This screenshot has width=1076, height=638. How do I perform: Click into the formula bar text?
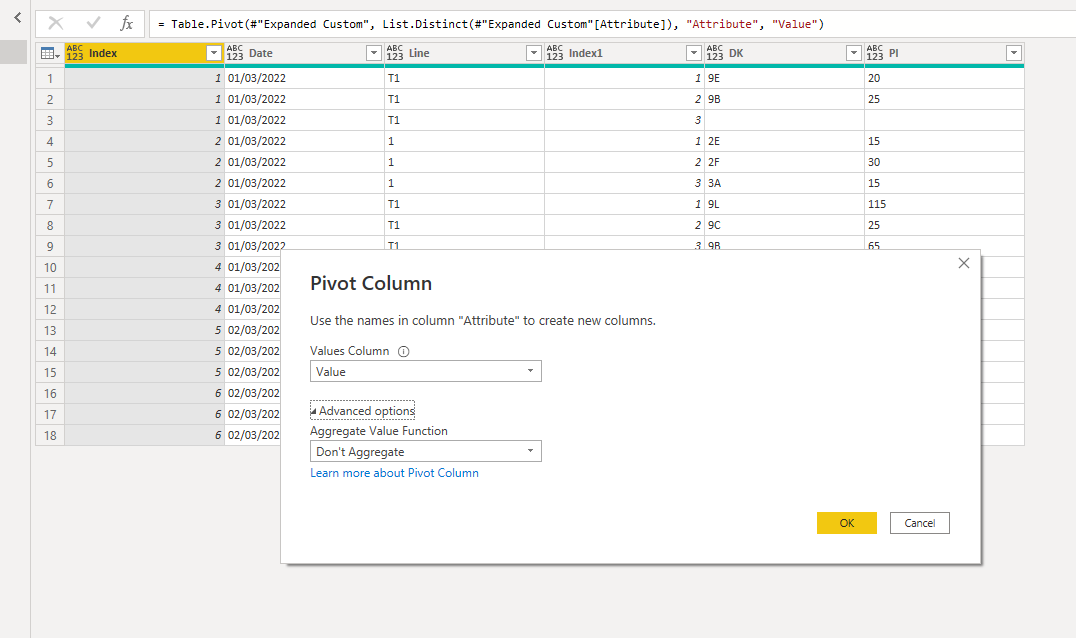(x=491, y=24)
